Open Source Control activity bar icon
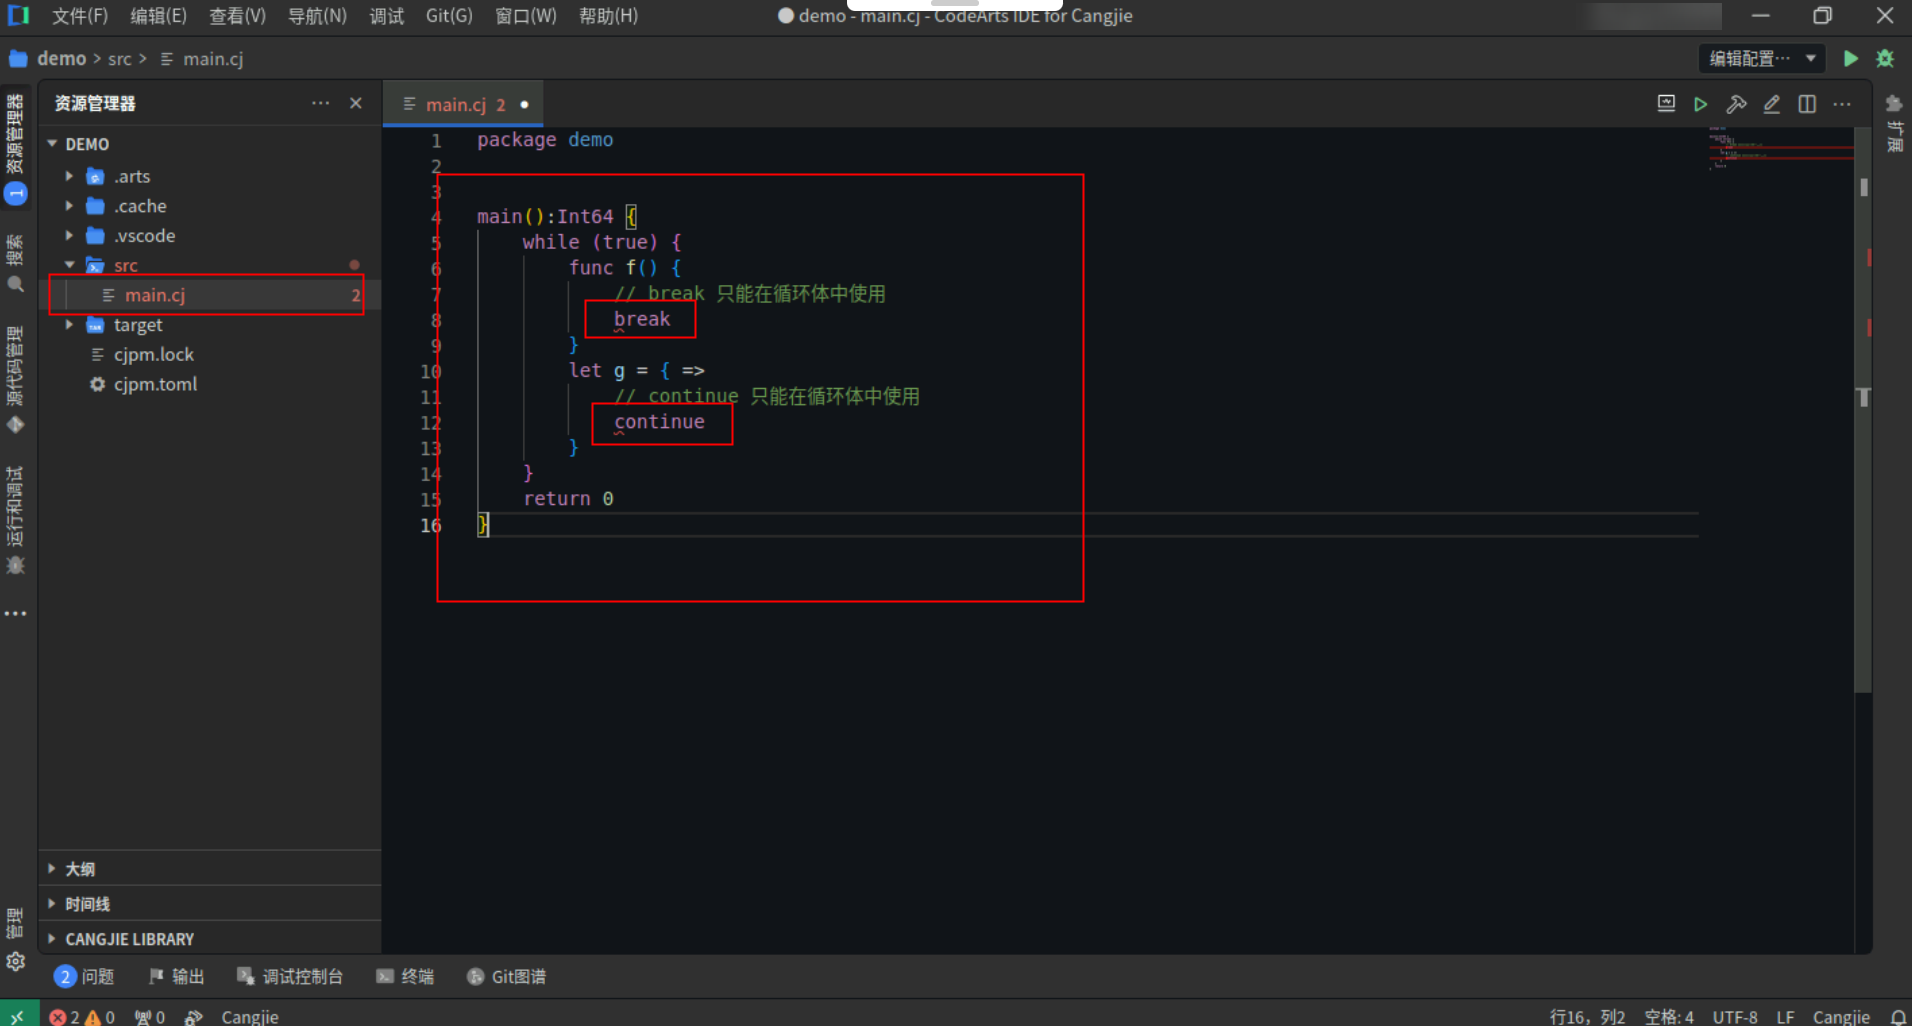This screenshot has width=1912, height=1026. coord(16,379)
